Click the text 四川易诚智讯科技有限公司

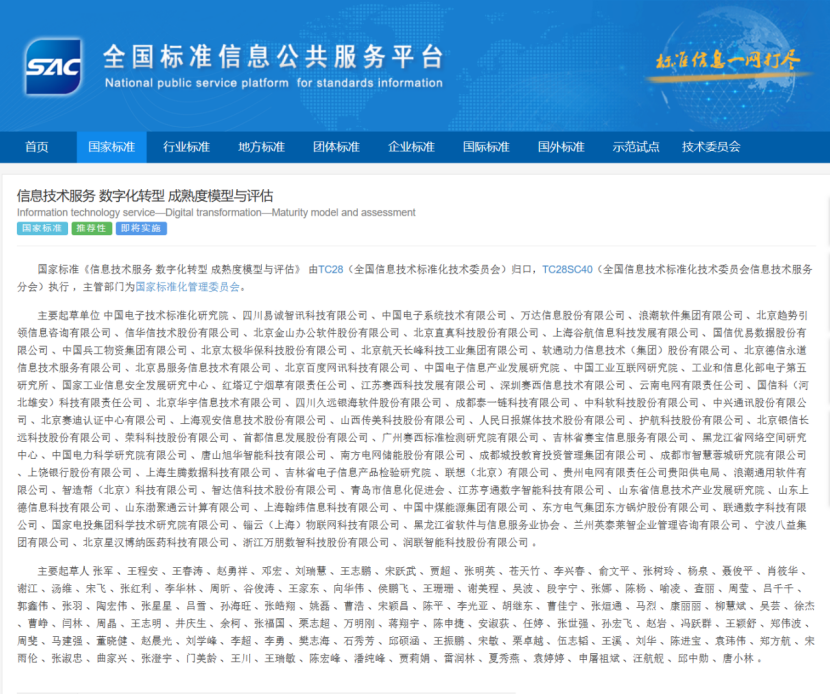305,316
